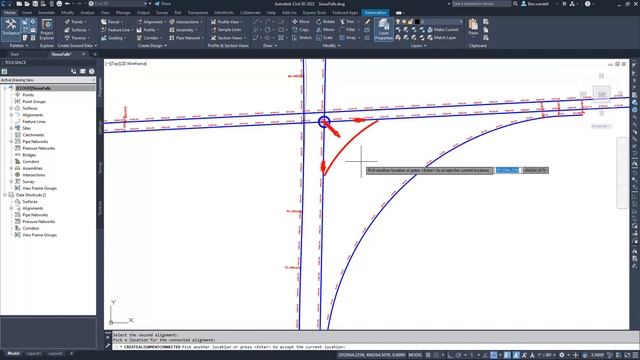Image resolution: width=640 pixels, height=360 pixels.
Task: Click the Assembly tool in Create Design
Action: (184, 30)
